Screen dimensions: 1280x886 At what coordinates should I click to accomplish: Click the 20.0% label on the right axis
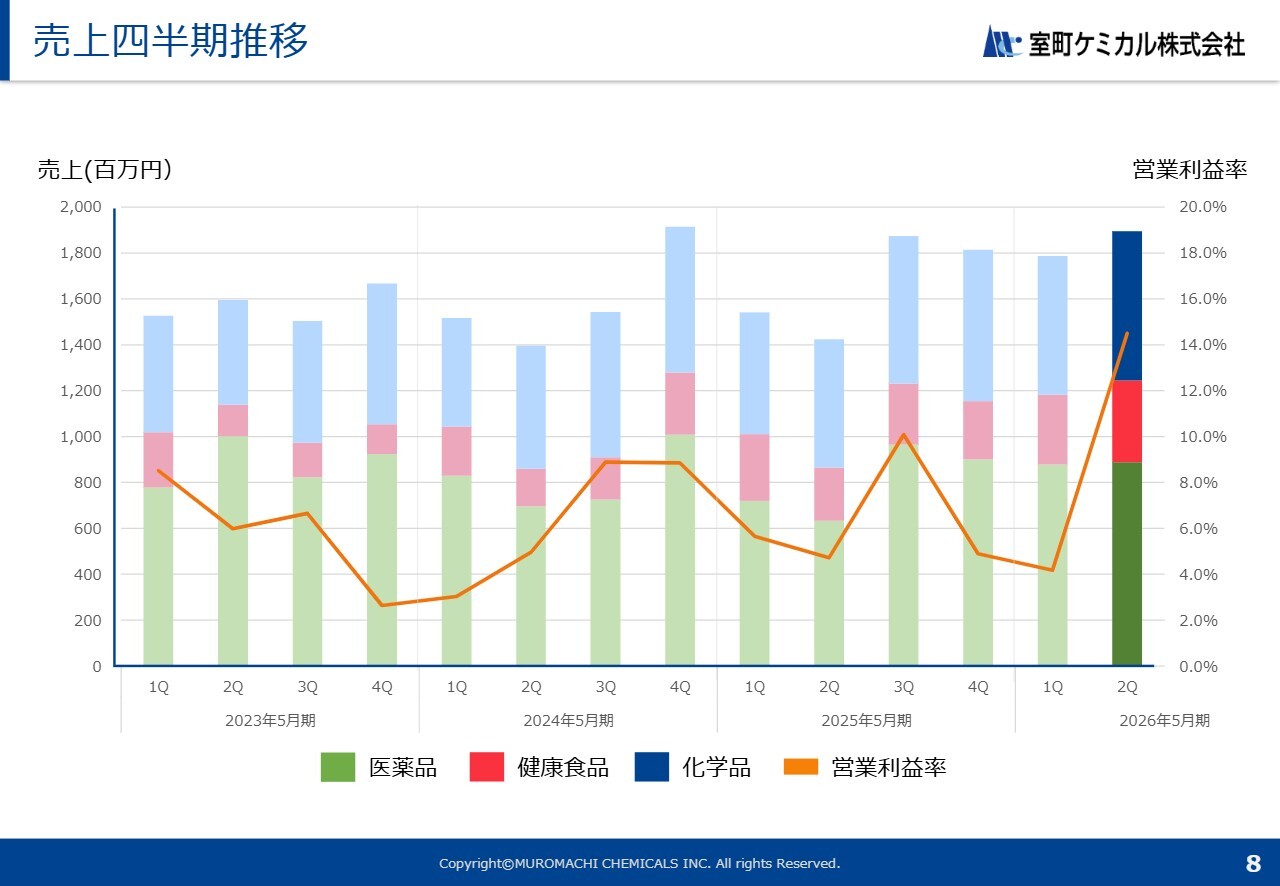coord(1202,207)
